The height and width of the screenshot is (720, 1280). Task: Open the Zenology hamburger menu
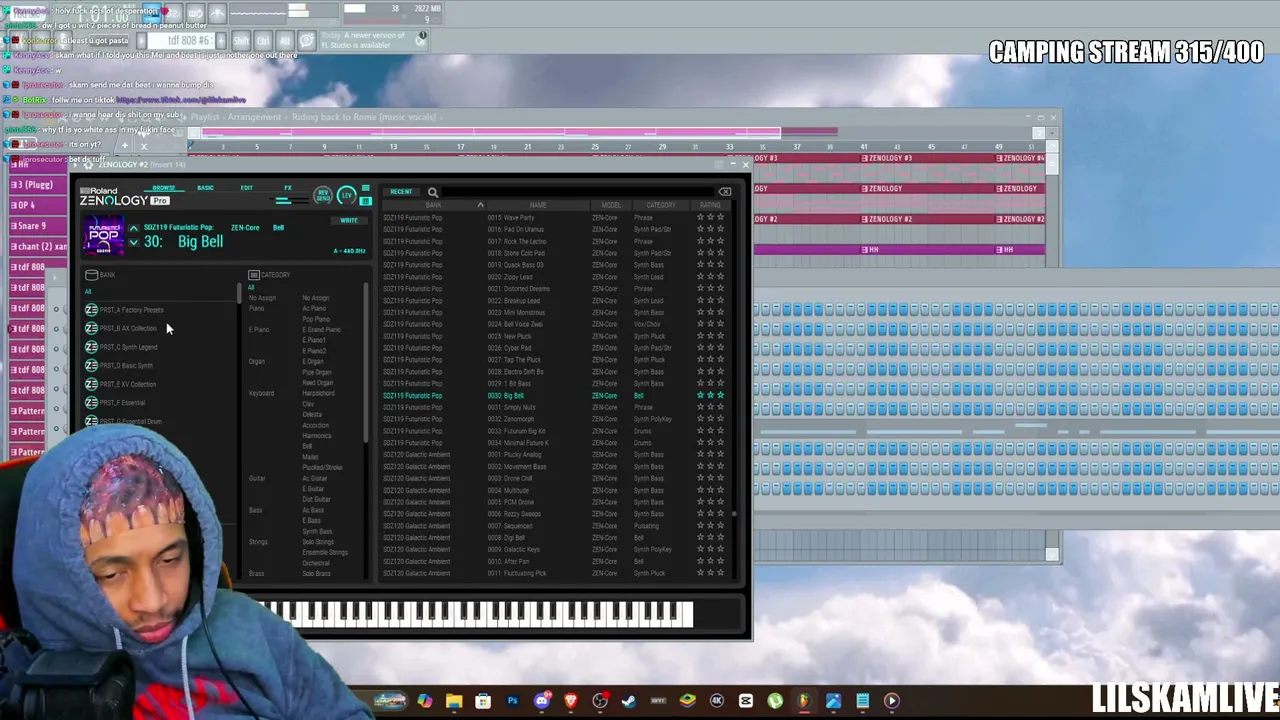[366, 188]
